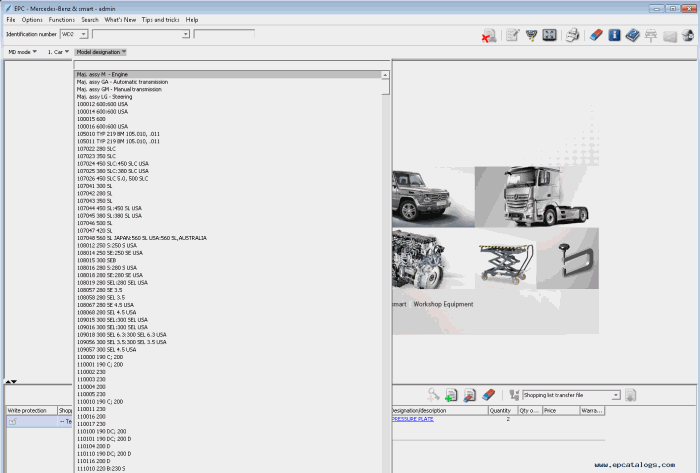
Task: Click the filter funnel icon
Action: coord(531,35)
